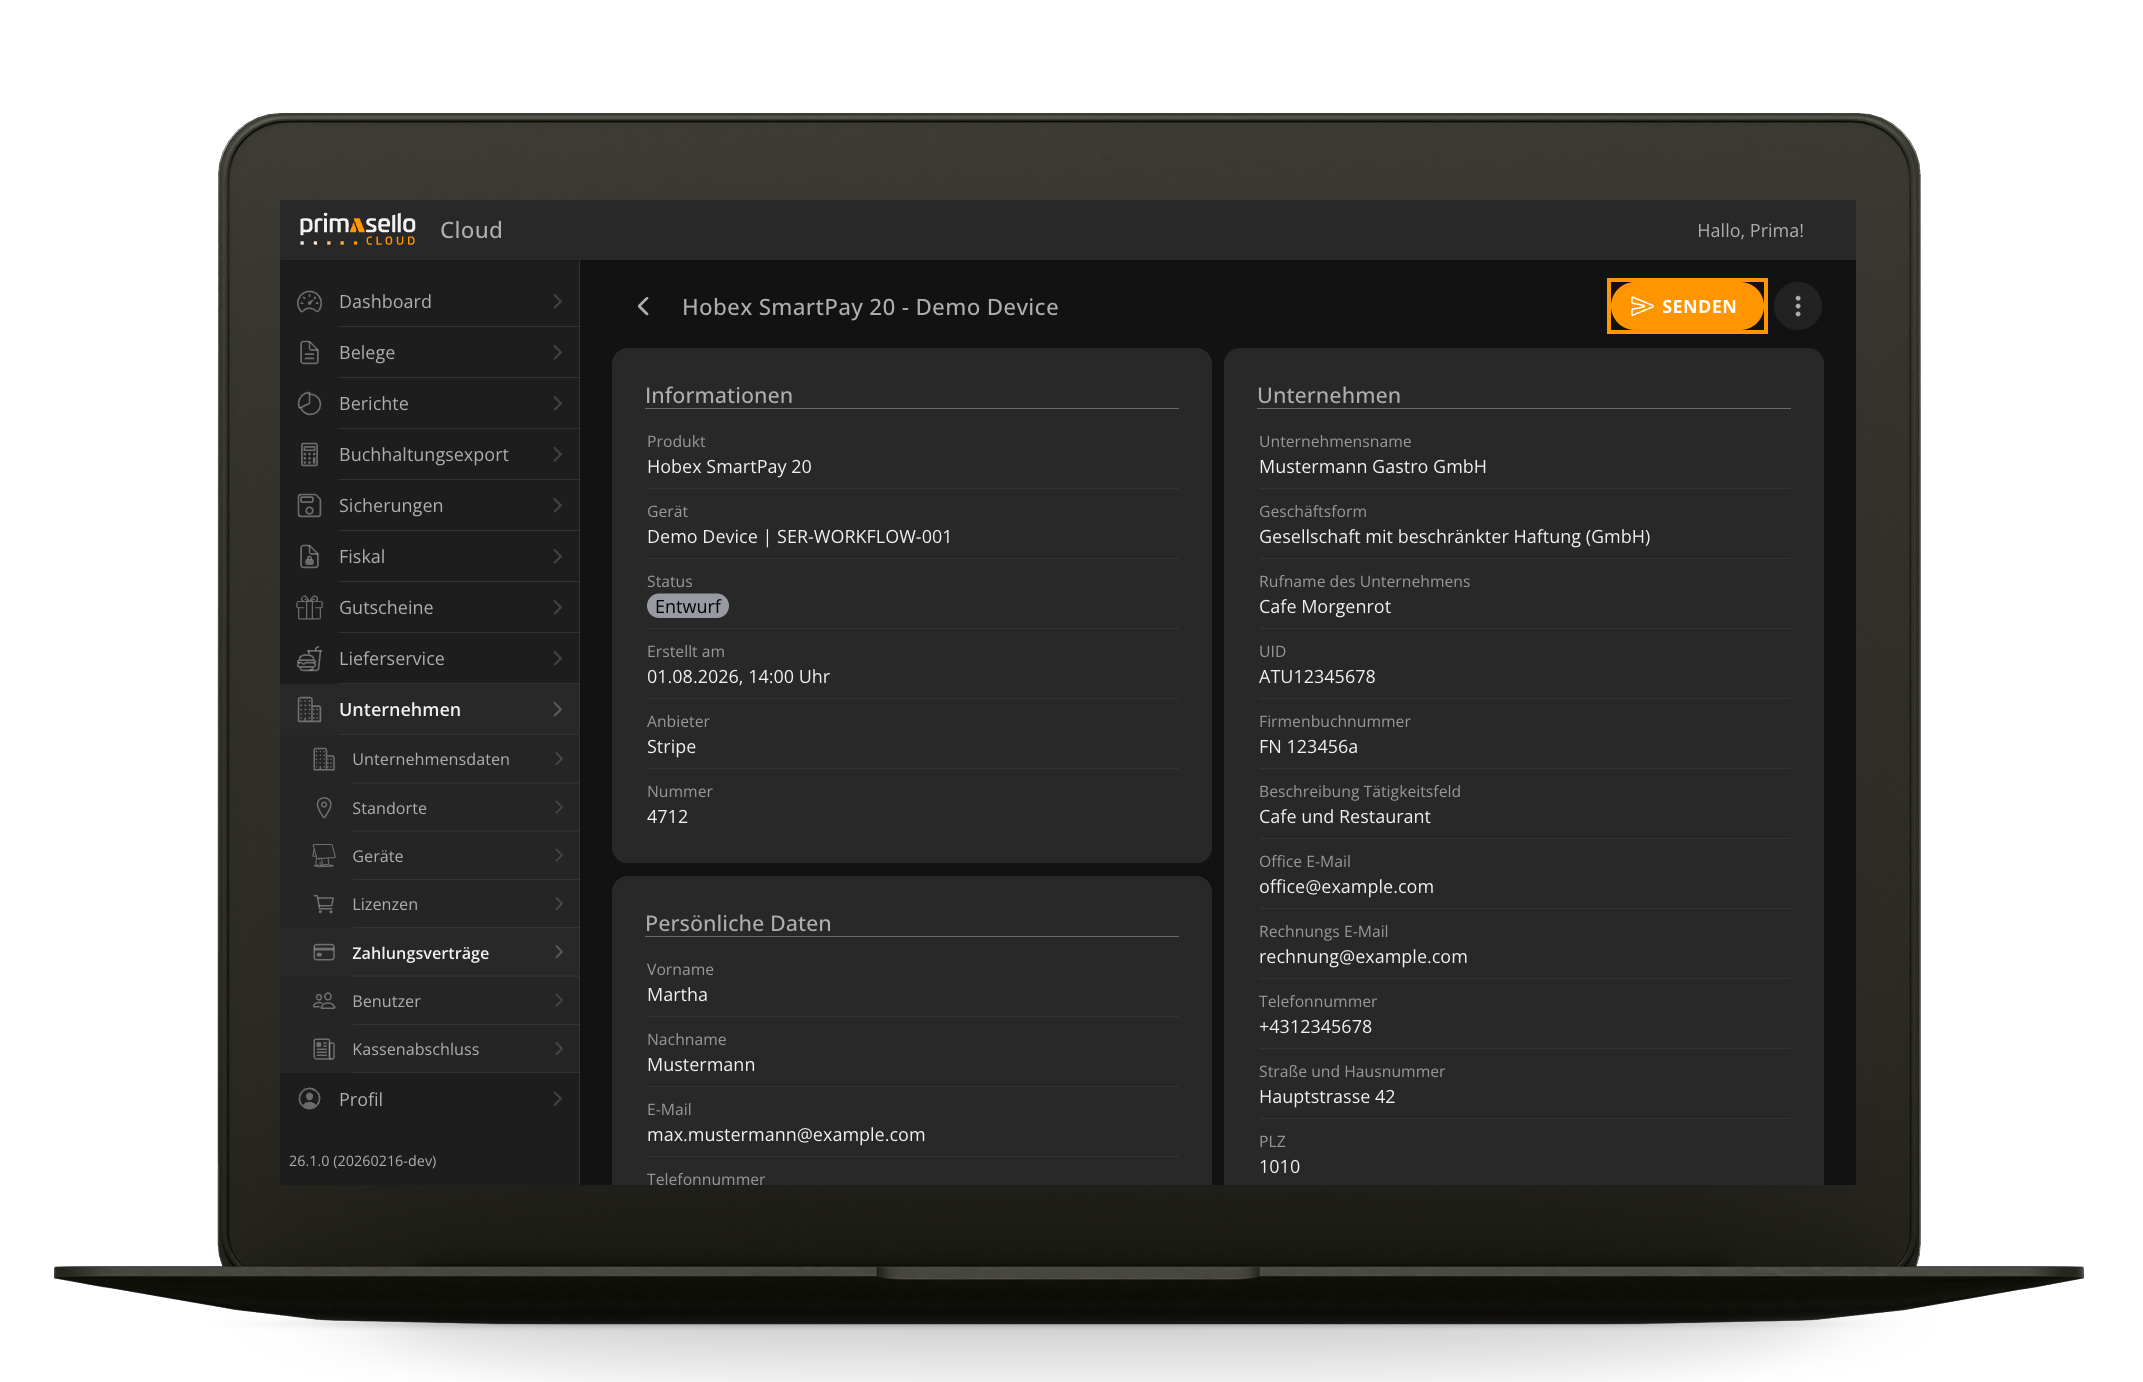This screenshot has width=2143, height=1382.
Task: Open the three-dot more options menu
Action: 1798,306
